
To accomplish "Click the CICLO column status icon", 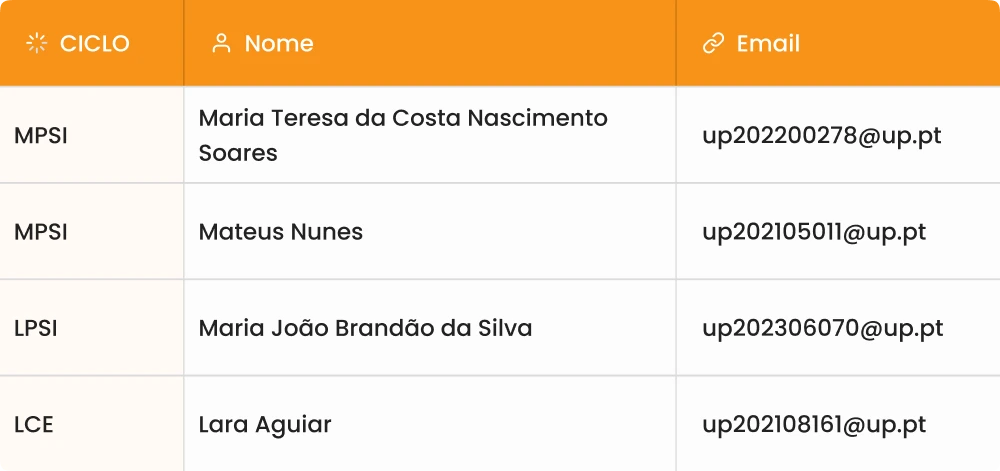I will tap(37, 43).
